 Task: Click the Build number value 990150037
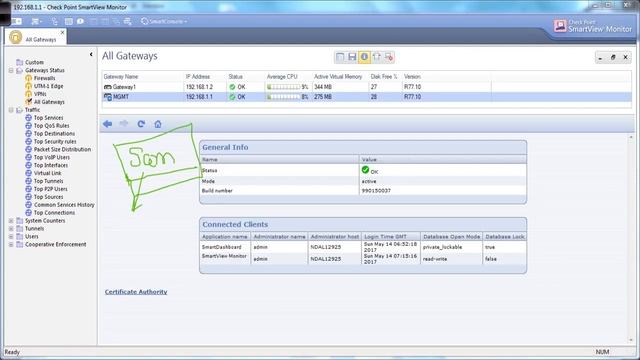(x=376, y=191)
